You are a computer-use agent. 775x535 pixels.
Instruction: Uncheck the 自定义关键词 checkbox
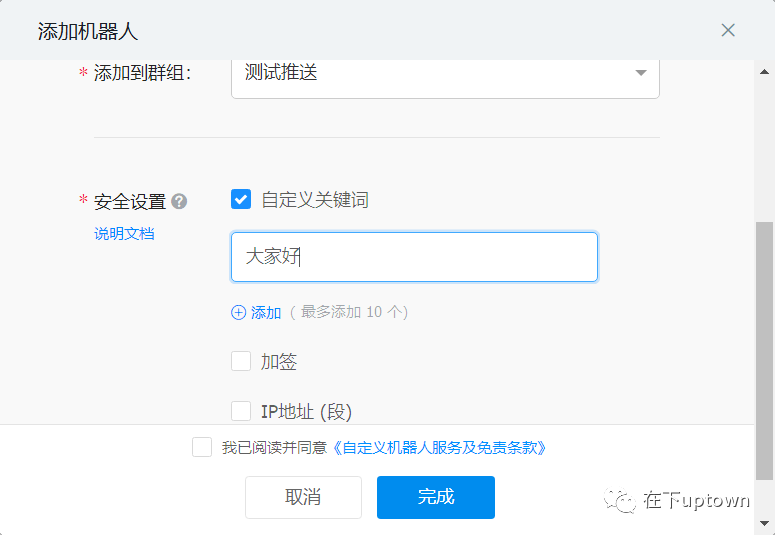click(x=241, y=200)
